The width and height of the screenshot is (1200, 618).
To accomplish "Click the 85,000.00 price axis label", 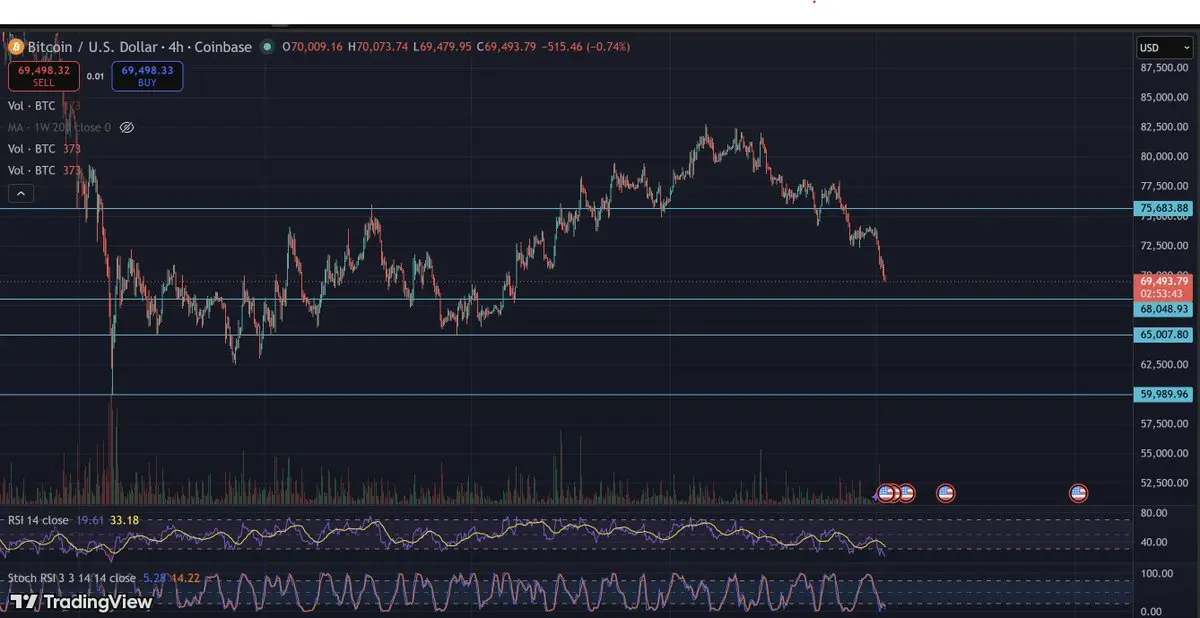I will tap(1165, 98).
